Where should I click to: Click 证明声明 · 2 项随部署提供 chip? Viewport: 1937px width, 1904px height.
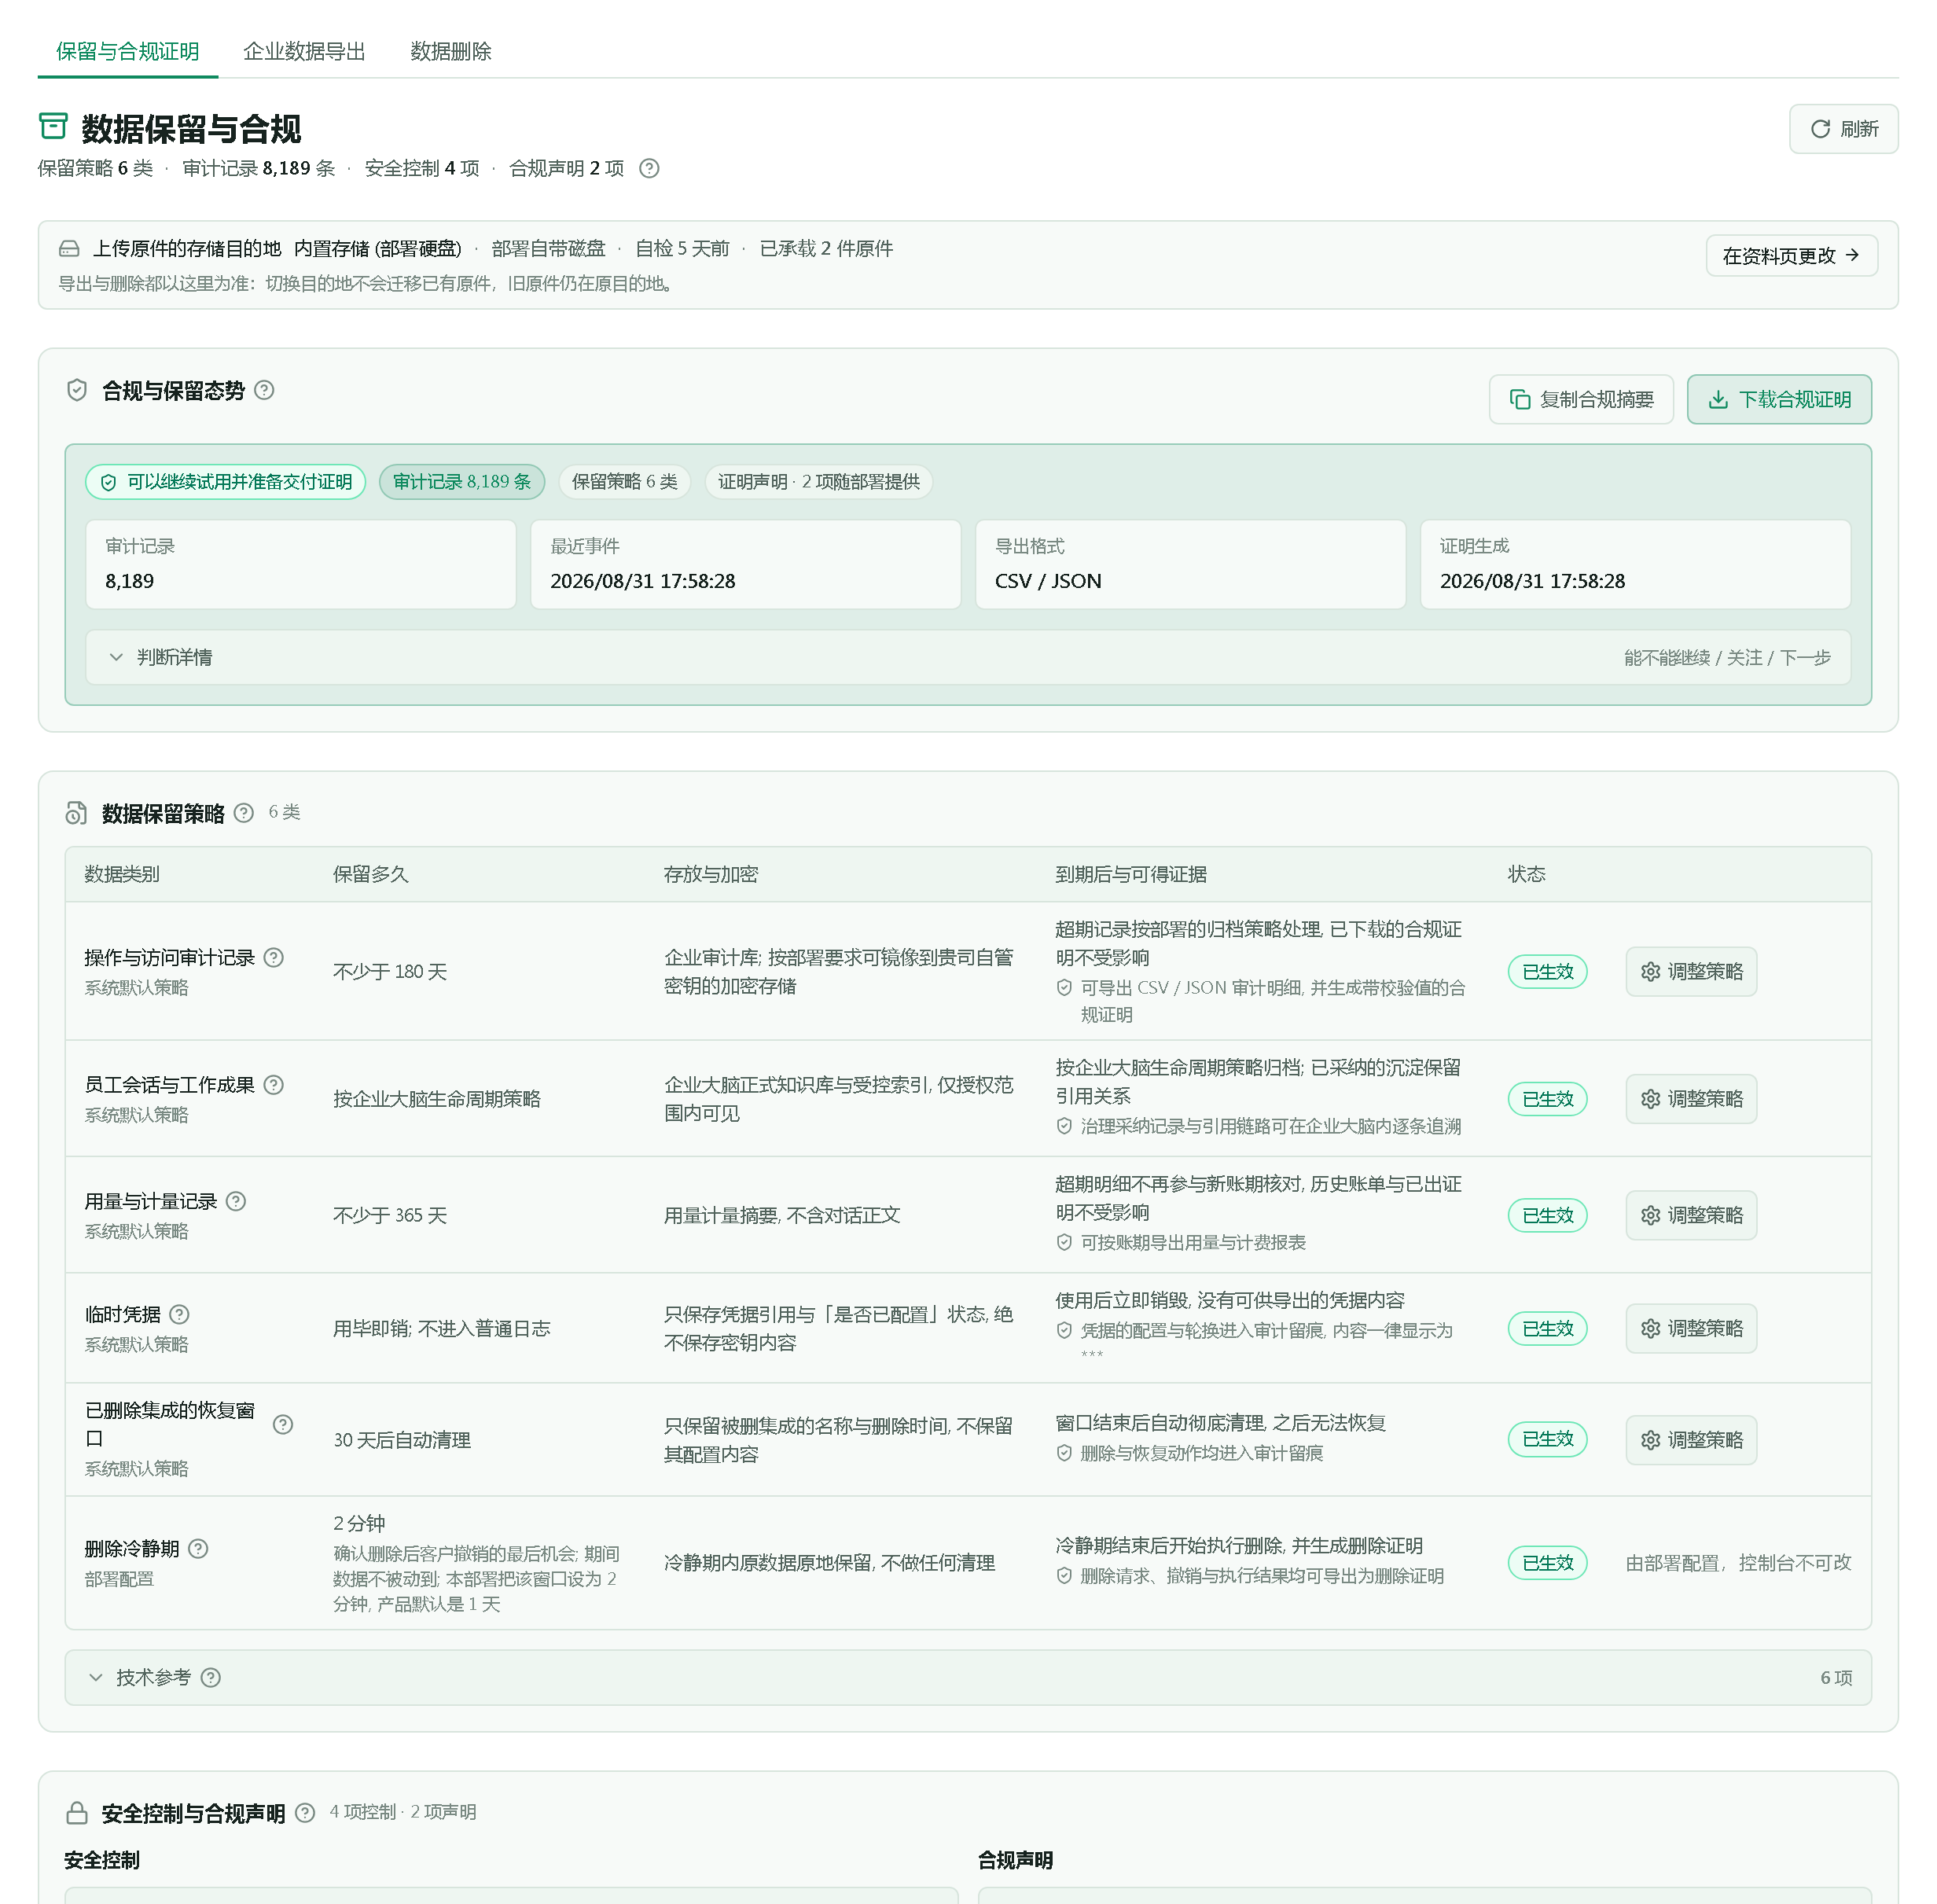pos(819,481)
